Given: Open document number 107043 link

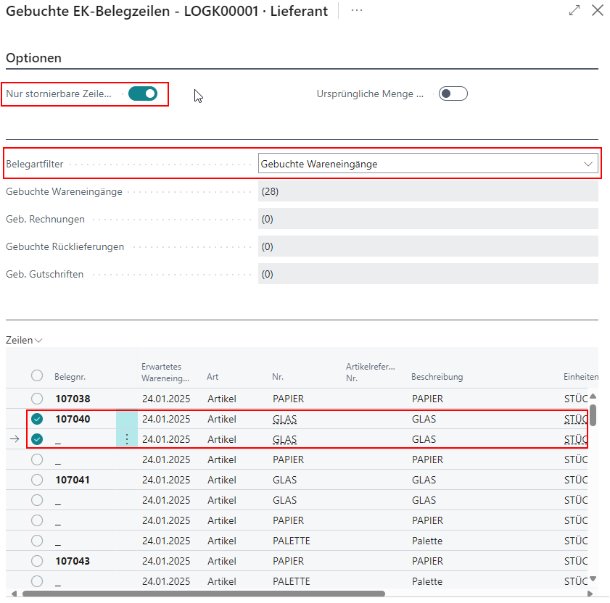Looking at the screenshot, I should (x=72, y=561).
